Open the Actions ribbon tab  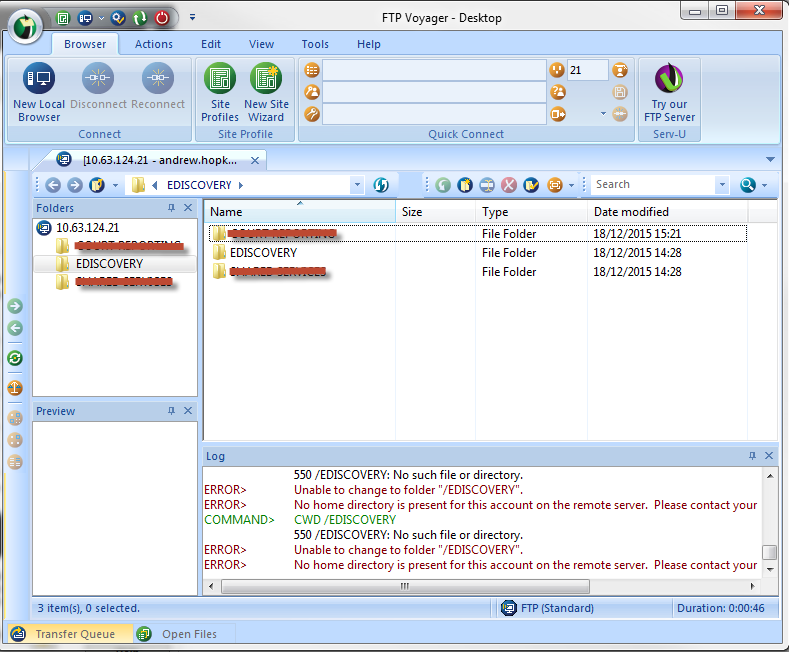[153, 44]
